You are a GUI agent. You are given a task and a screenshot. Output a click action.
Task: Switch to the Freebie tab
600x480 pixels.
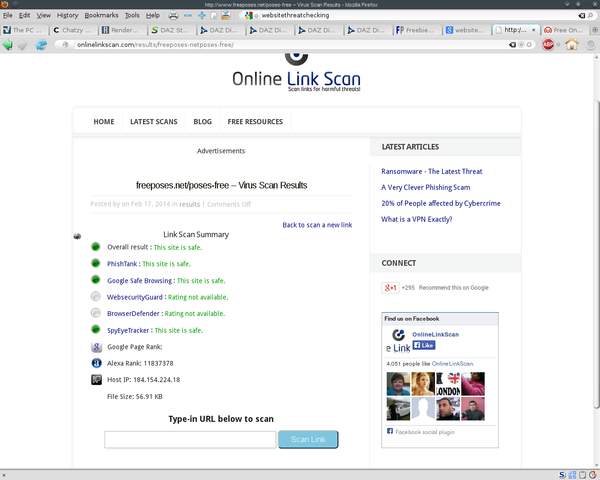click(417, 30)
